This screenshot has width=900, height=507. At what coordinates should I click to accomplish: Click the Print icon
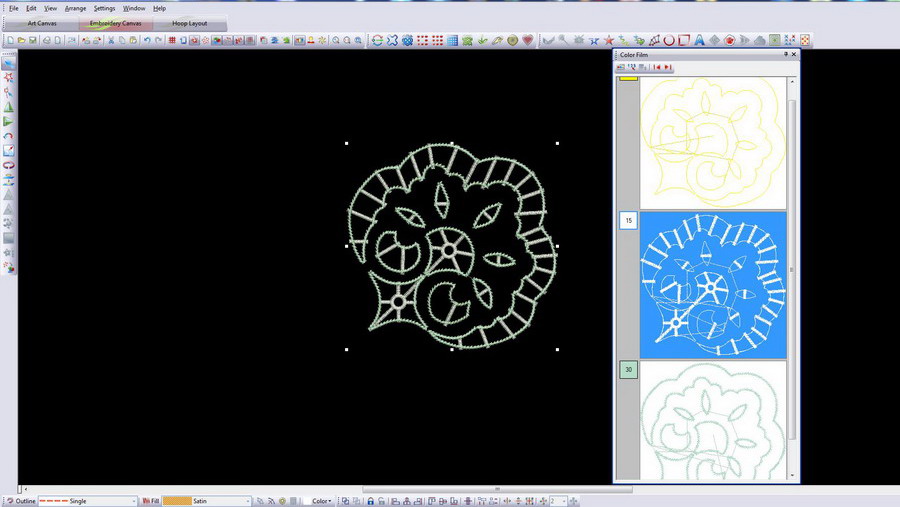coord(46,40)
